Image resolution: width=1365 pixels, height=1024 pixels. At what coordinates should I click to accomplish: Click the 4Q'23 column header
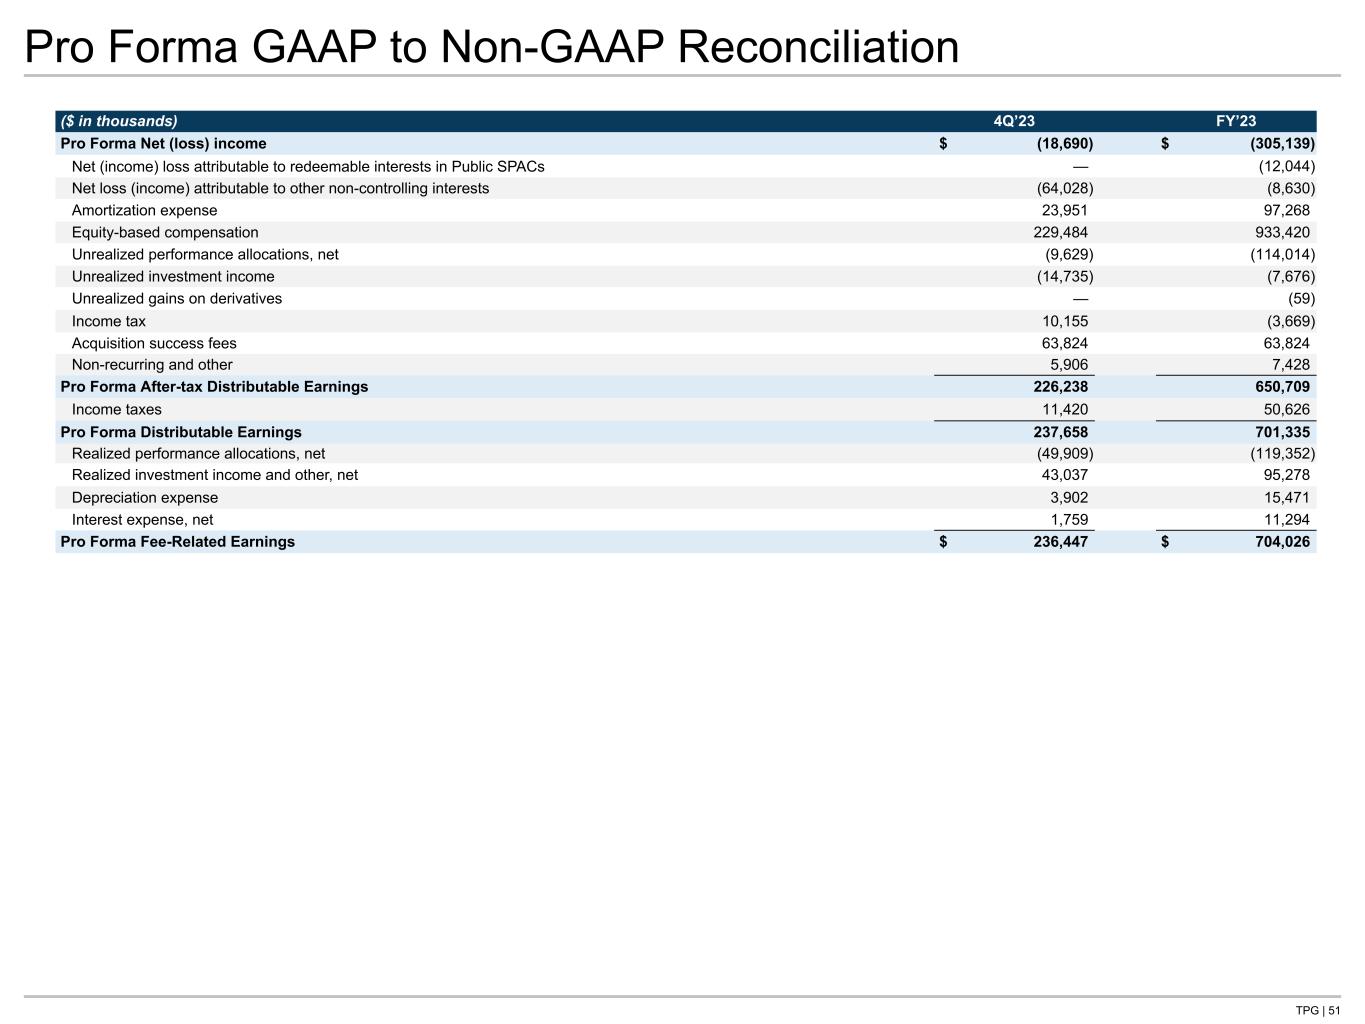[1014, 121]
